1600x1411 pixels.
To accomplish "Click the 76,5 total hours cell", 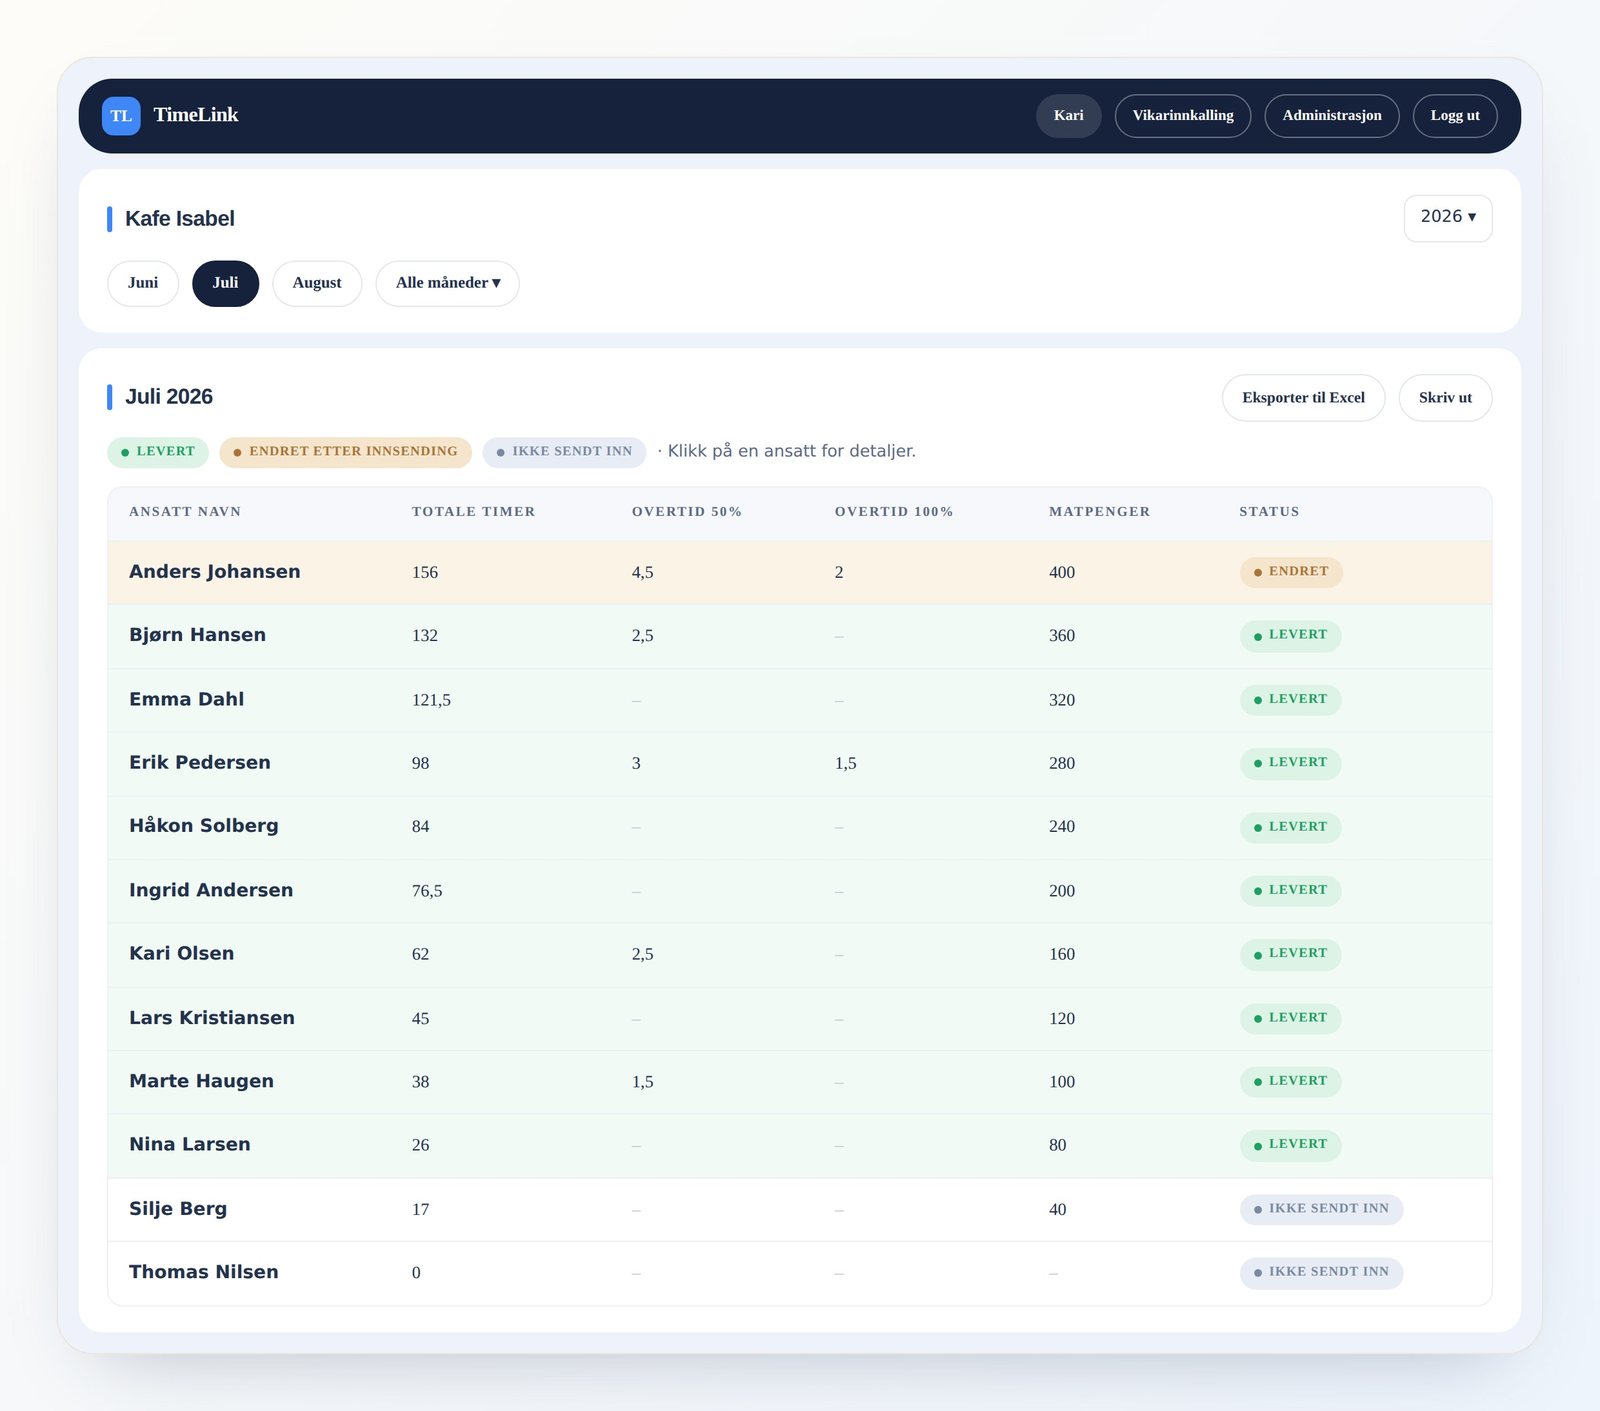I will pyautogui.click(x=427, y=891).
